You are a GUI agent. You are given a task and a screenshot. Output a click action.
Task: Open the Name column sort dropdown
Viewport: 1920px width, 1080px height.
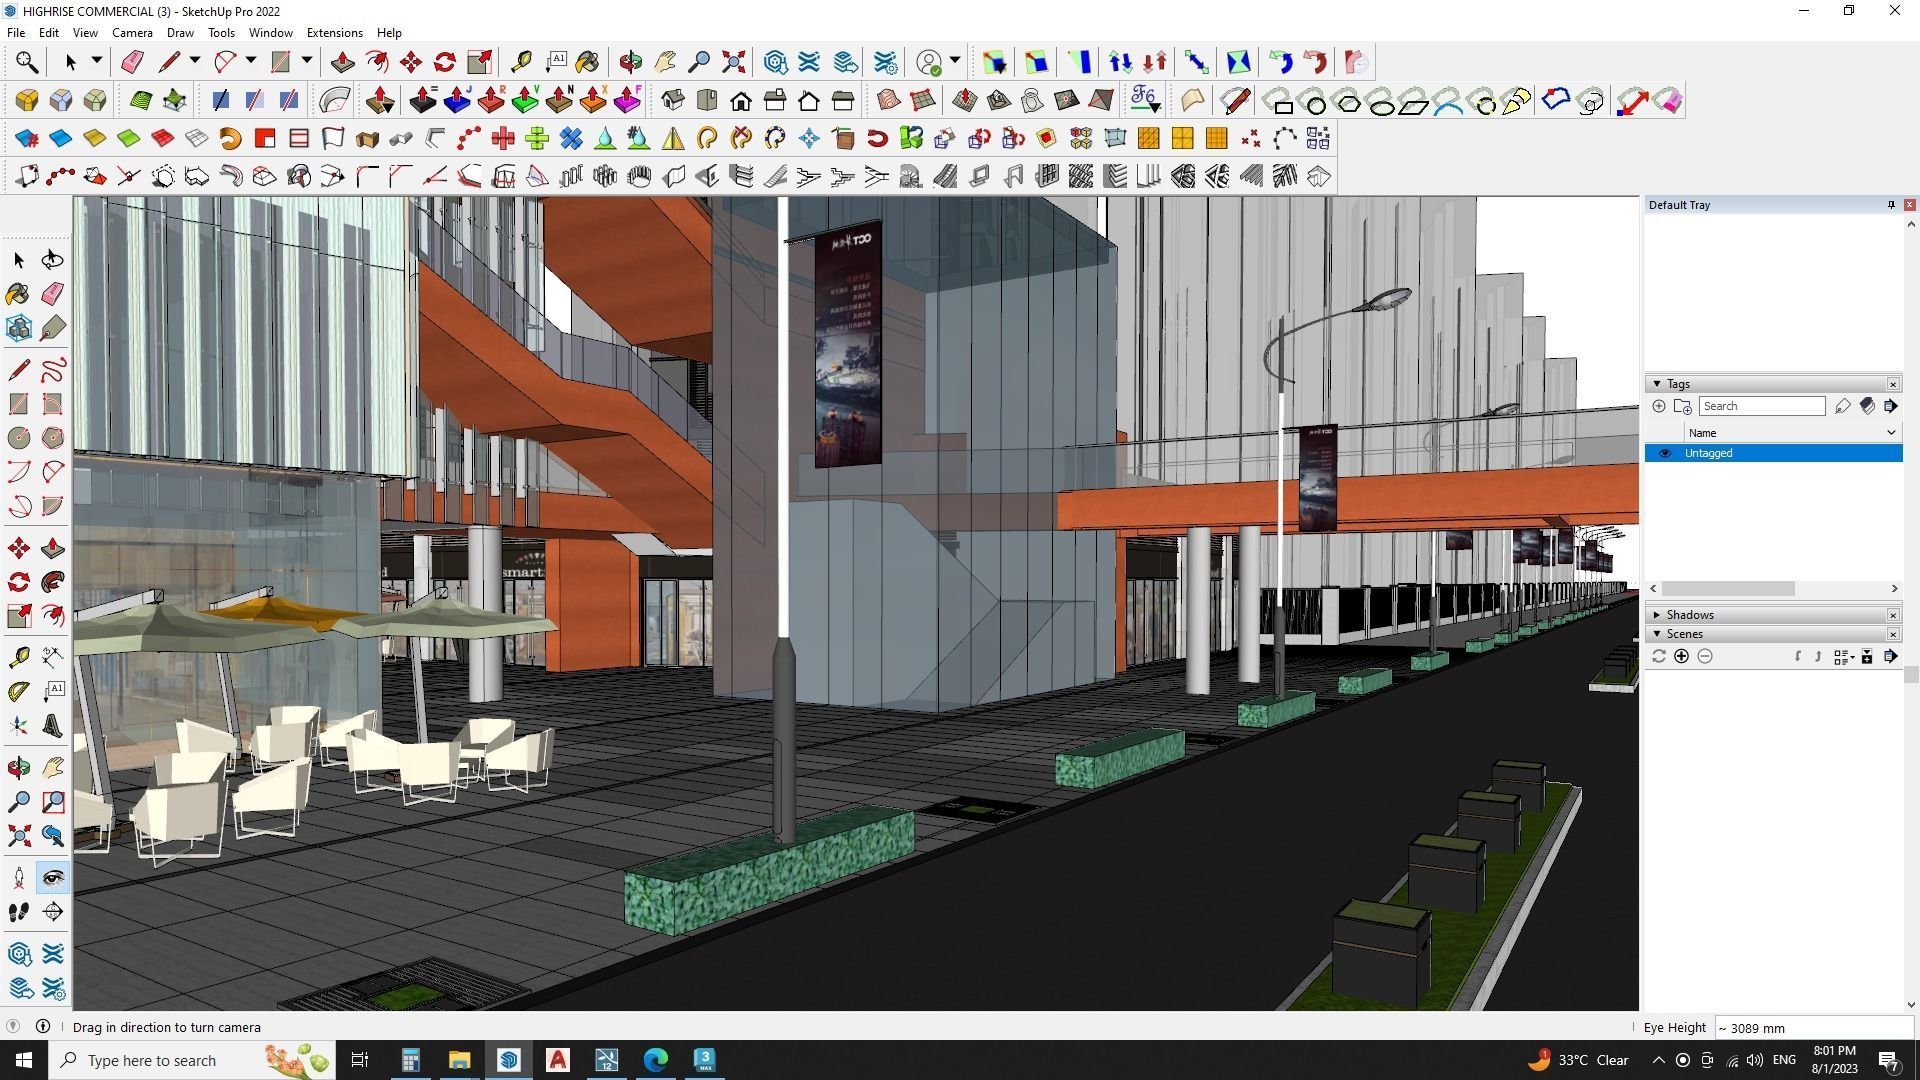[1891, 433]
